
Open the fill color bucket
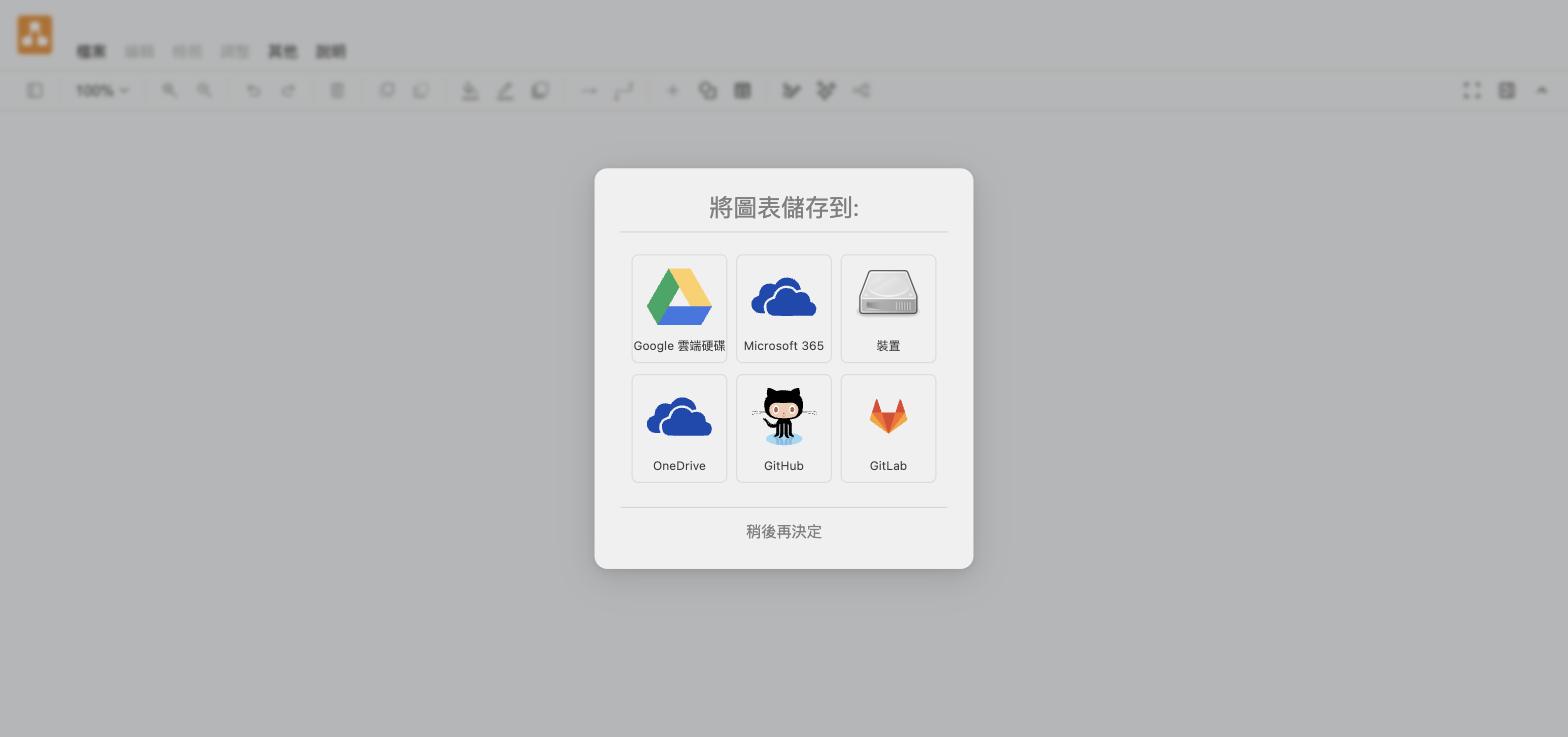coord(470,91)
